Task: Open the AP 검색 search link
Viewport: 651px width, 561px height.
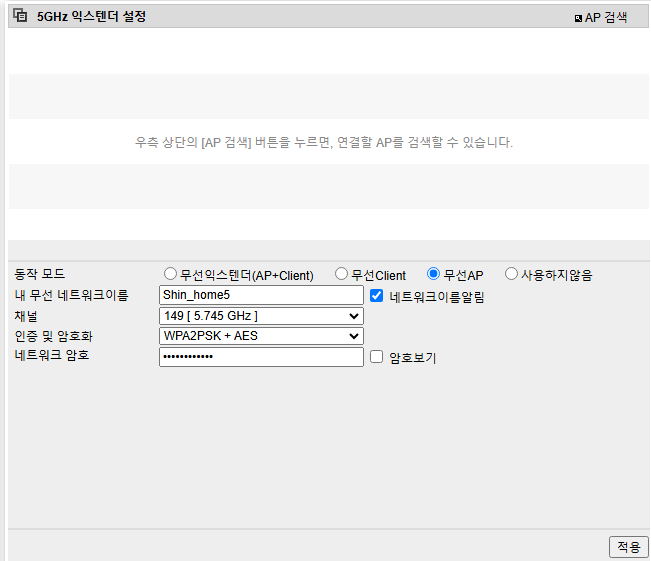Action: [x=601, y=17]
